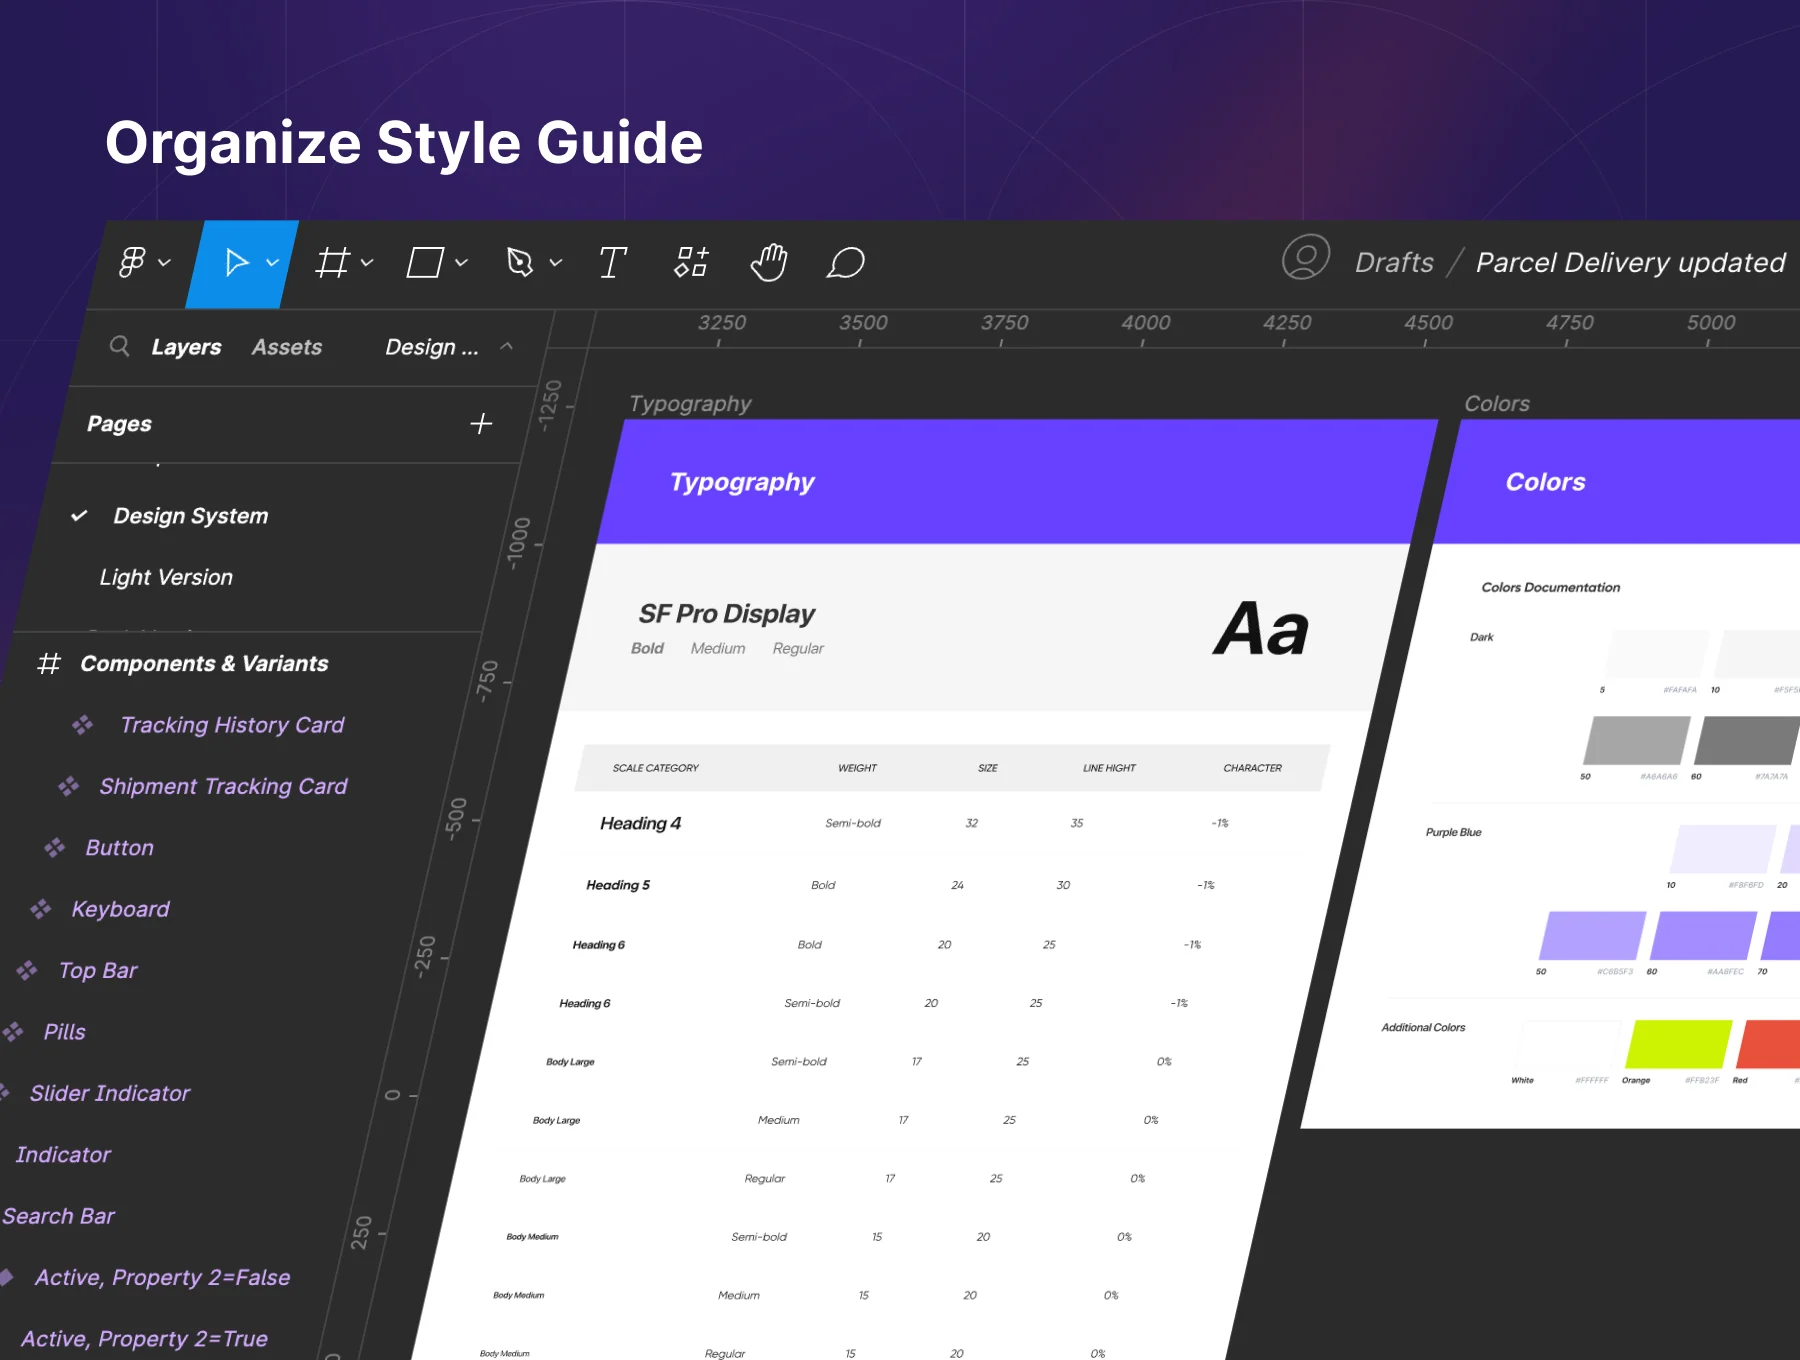1800x1360 pixels.
Task: Select the Rectangle shape tool
Action: 425,263
